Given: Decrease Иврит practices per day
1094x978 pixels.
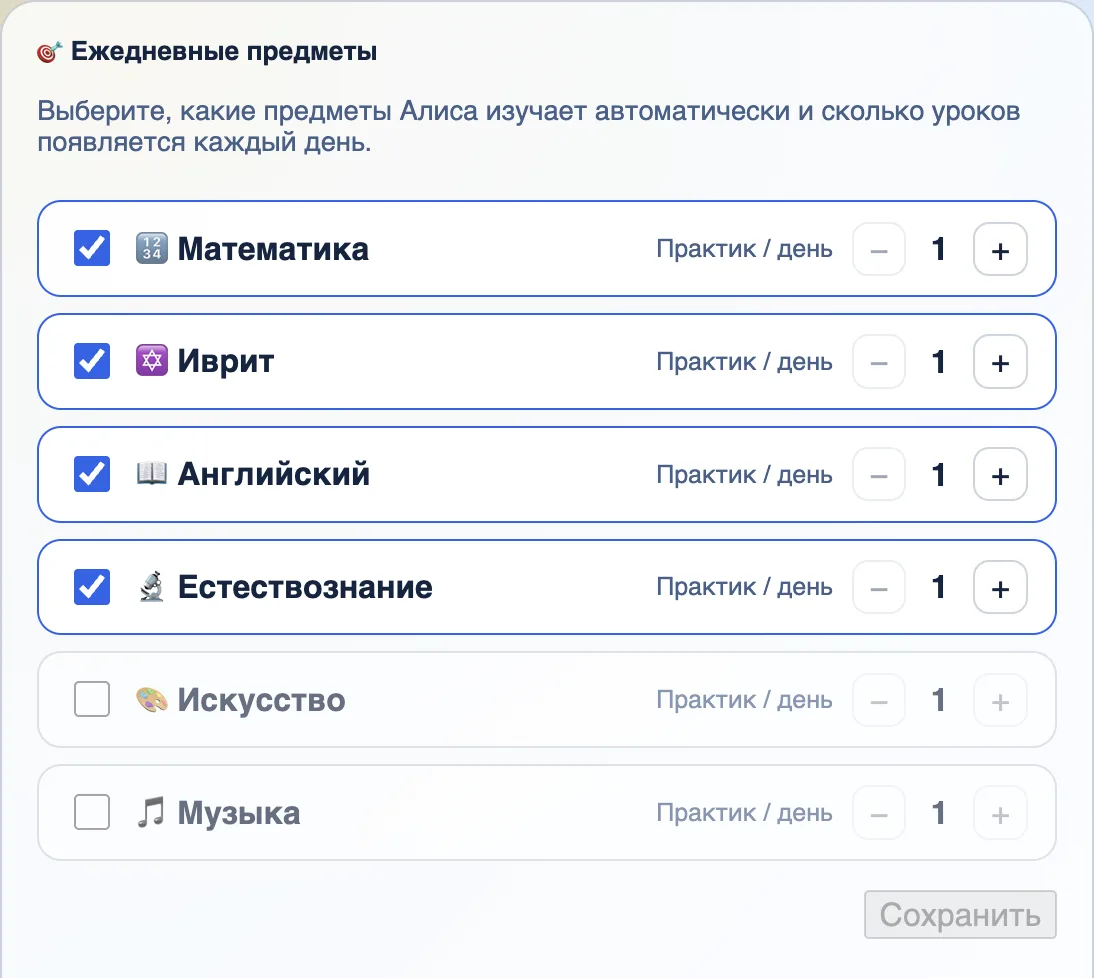Looking at the screenshot, I should pyautogui.click(x=879, y=362).
